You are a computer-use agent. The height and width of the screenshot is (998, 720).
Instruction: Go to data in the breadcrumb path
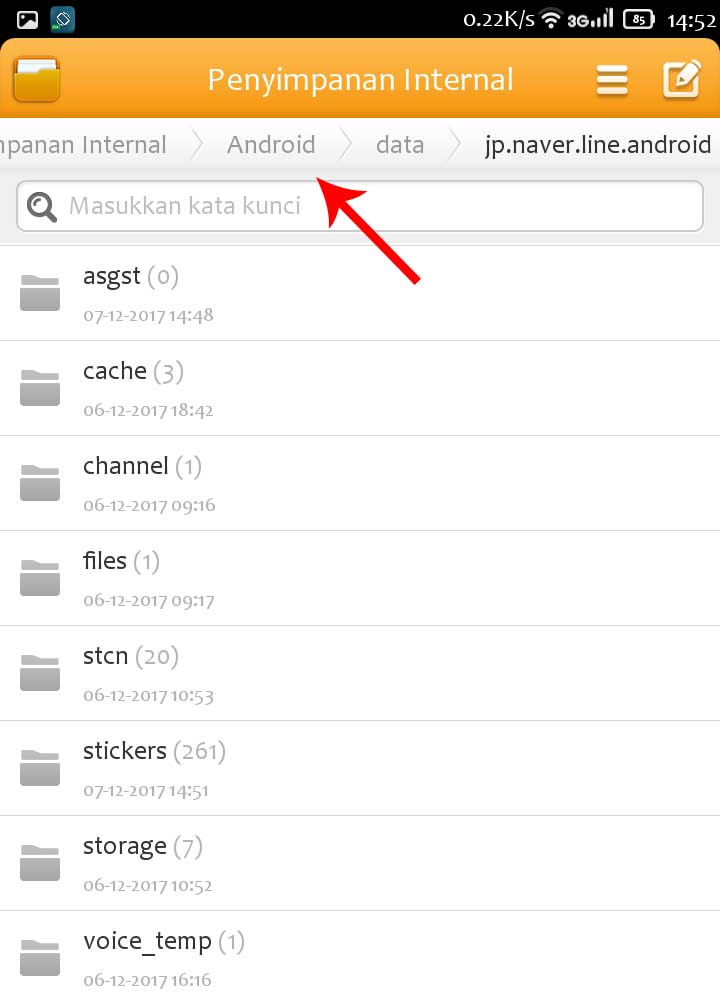pos(400,144)
